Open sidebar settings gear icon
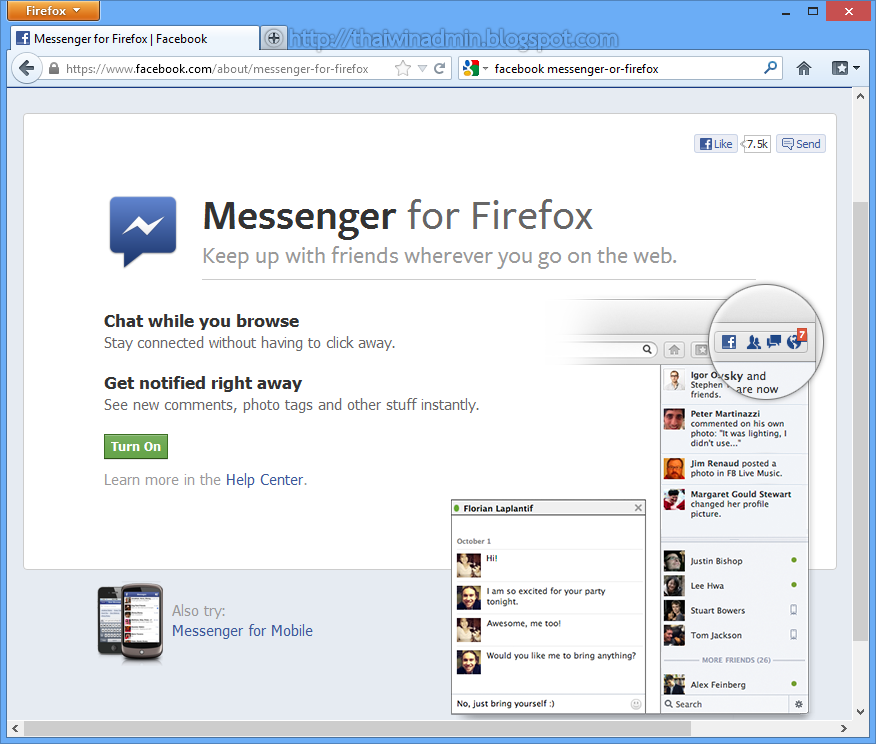 tap(798, 704)
